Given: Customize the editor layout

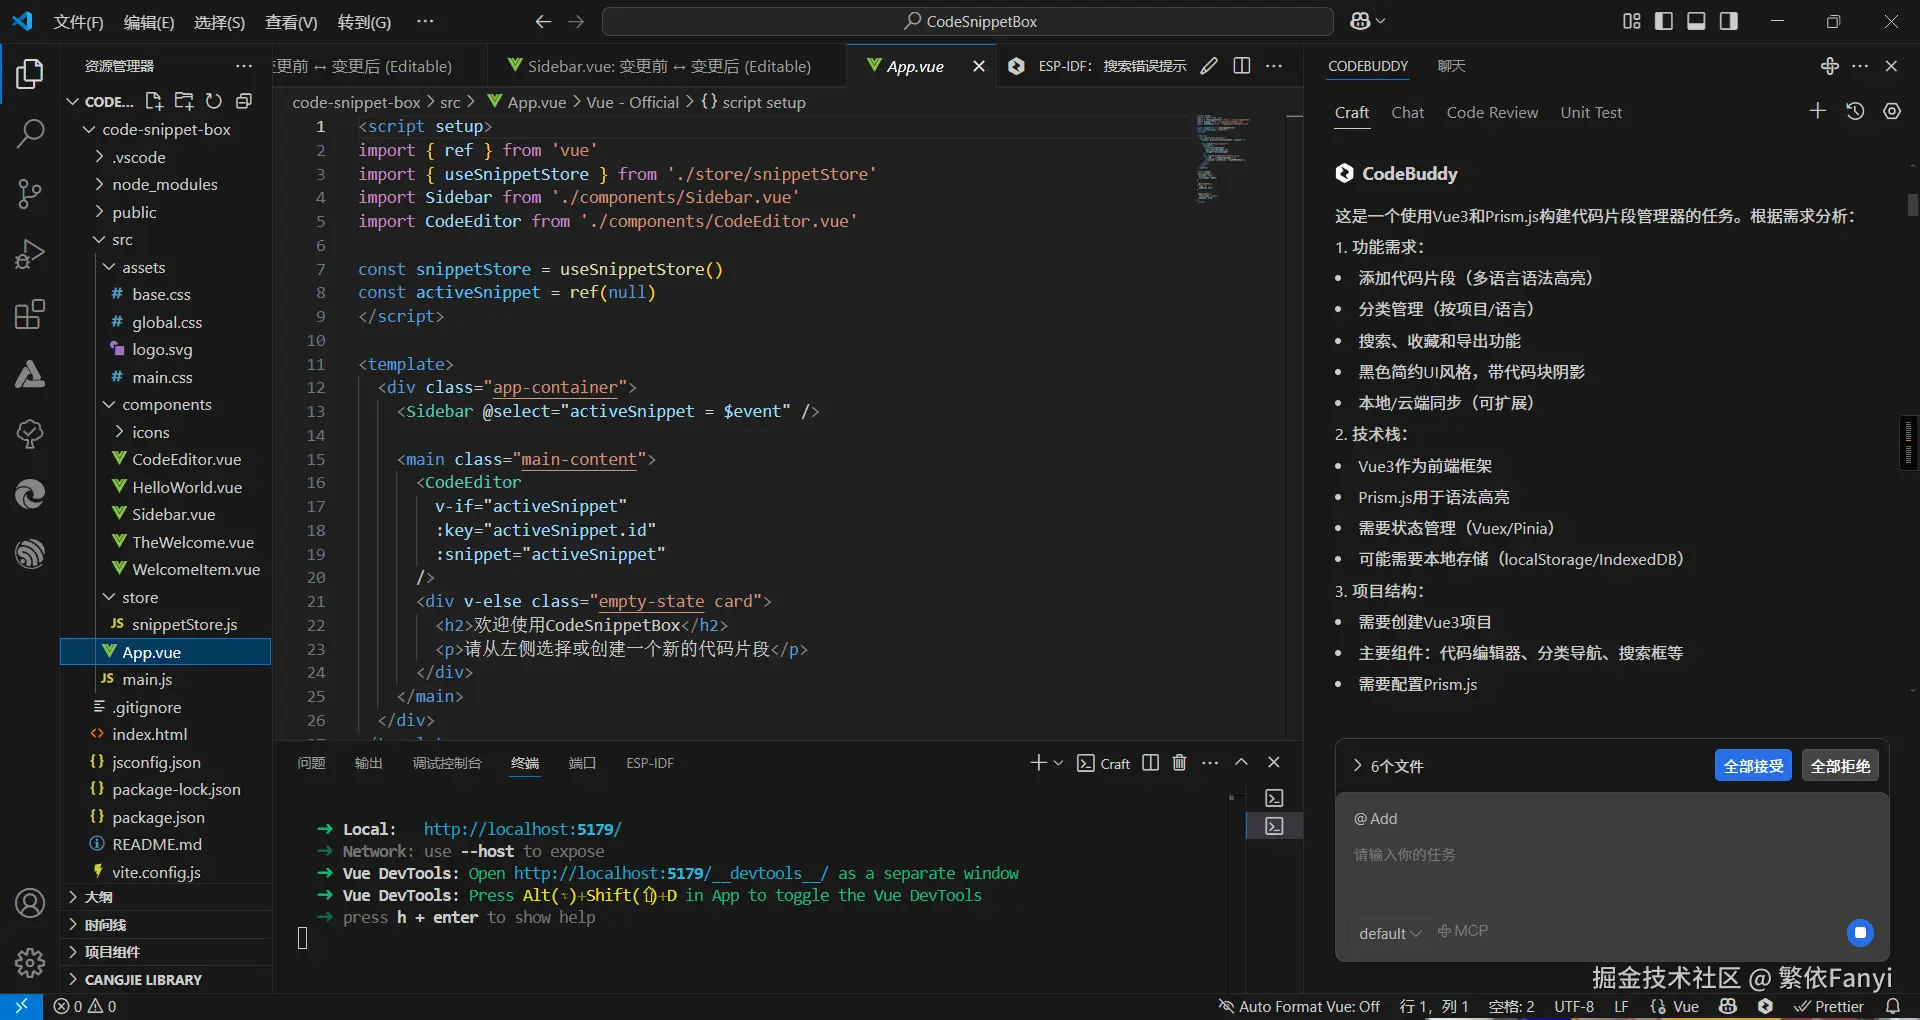Looking at the screenshot, I should tap(1632, 21).
